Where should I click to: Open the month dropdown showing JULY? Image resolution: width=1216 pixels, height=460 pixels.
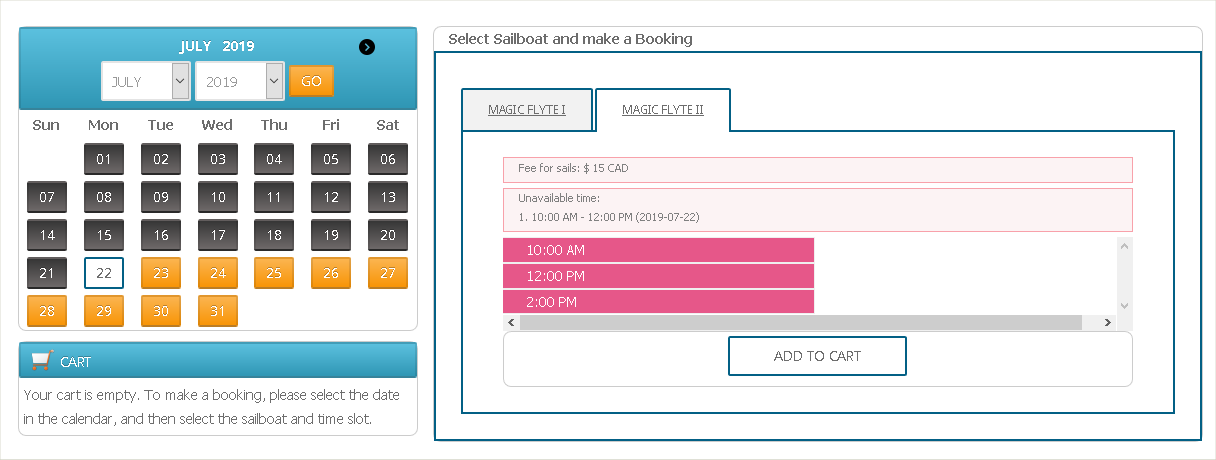tap(146, 81)
